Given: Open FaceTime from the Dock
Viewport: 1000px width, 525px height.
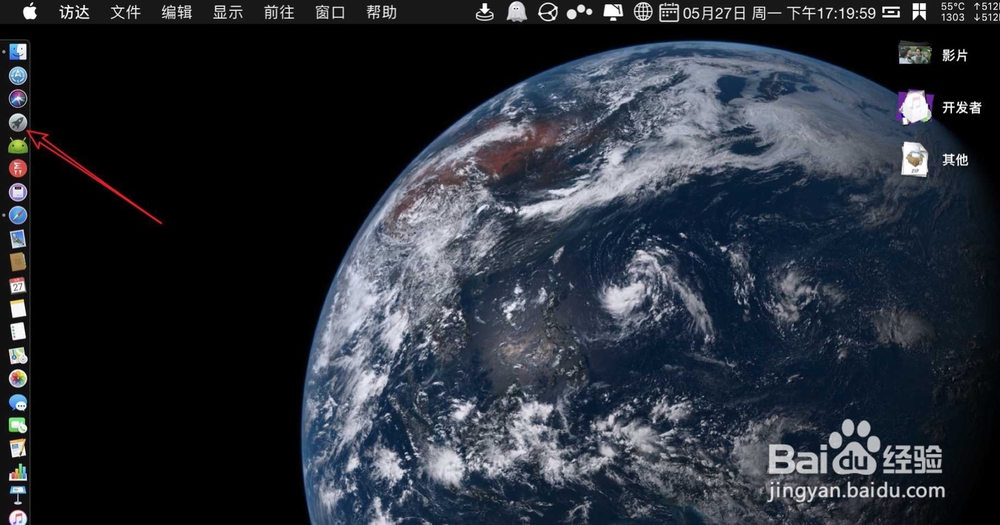Looking at the screenshot, I should (18, 425).
